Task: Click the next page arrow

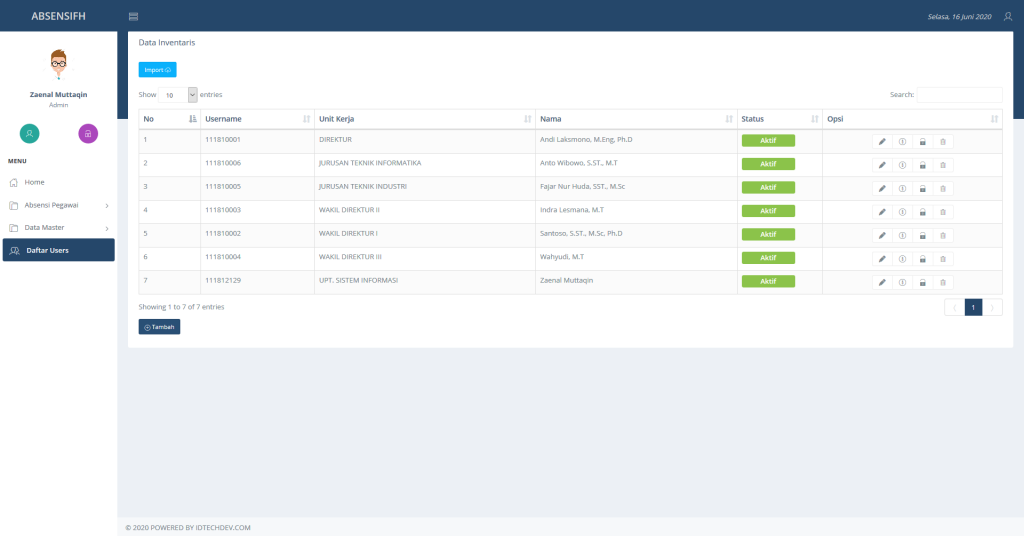Action: 993,307
